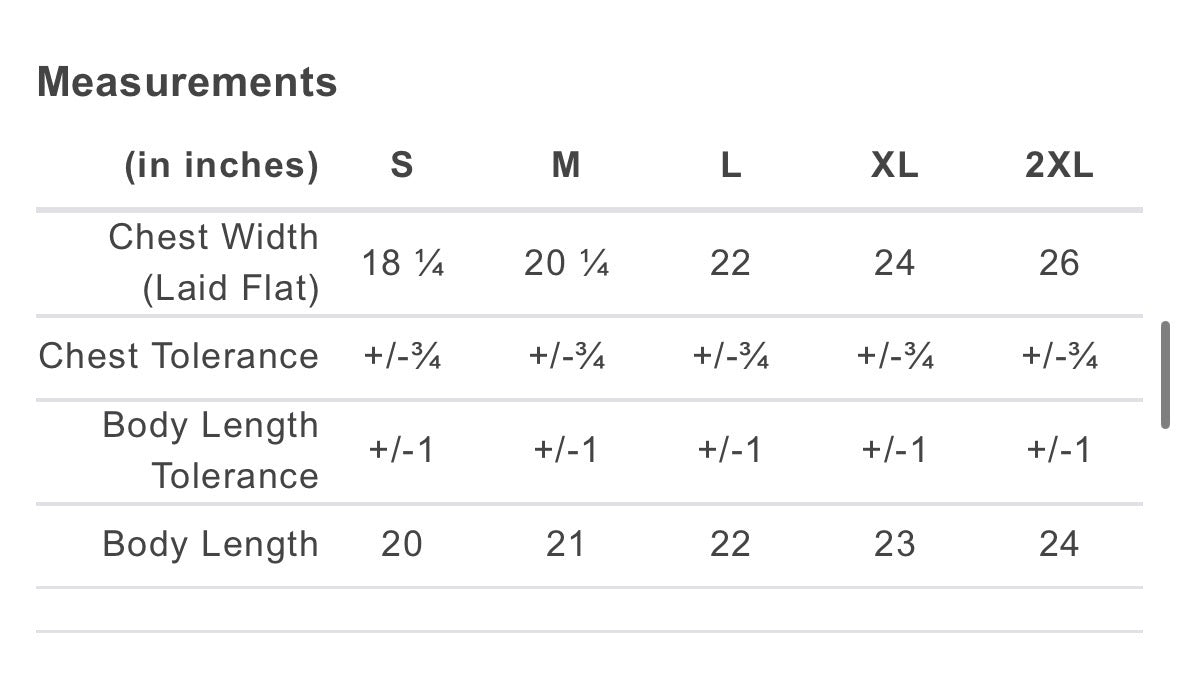Select the XL size column header
1179x680 pixels.
pyautogui.click(x=894, y=165)
